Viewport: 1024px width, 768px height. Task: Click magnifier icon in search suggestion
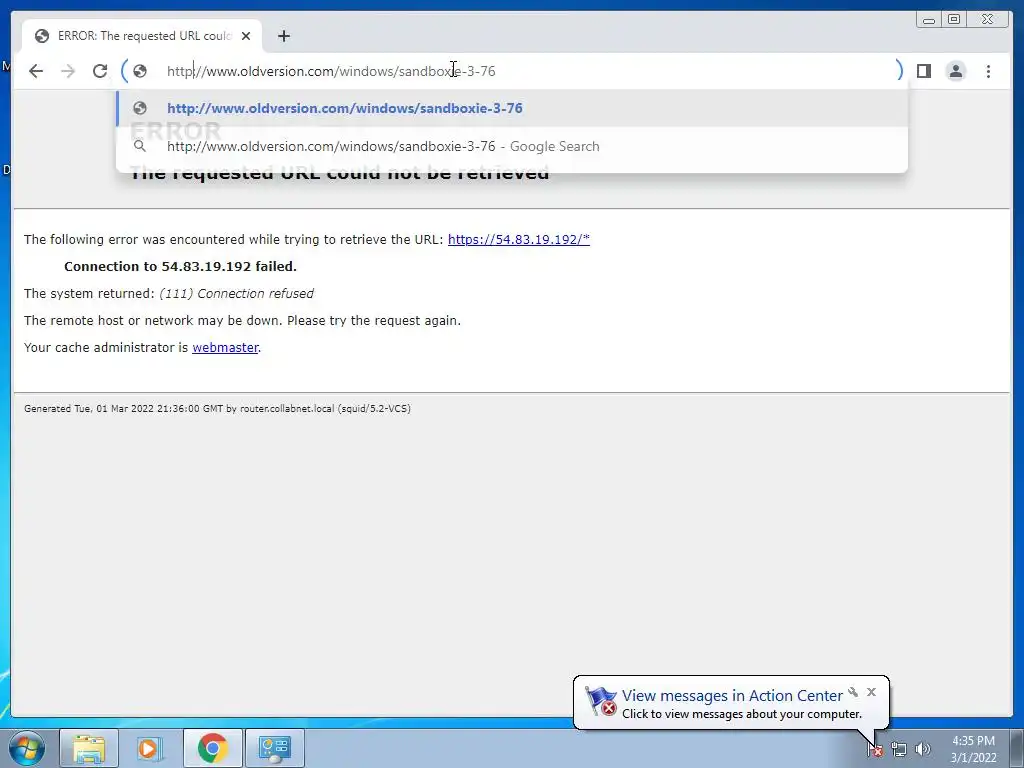[140, 146]
